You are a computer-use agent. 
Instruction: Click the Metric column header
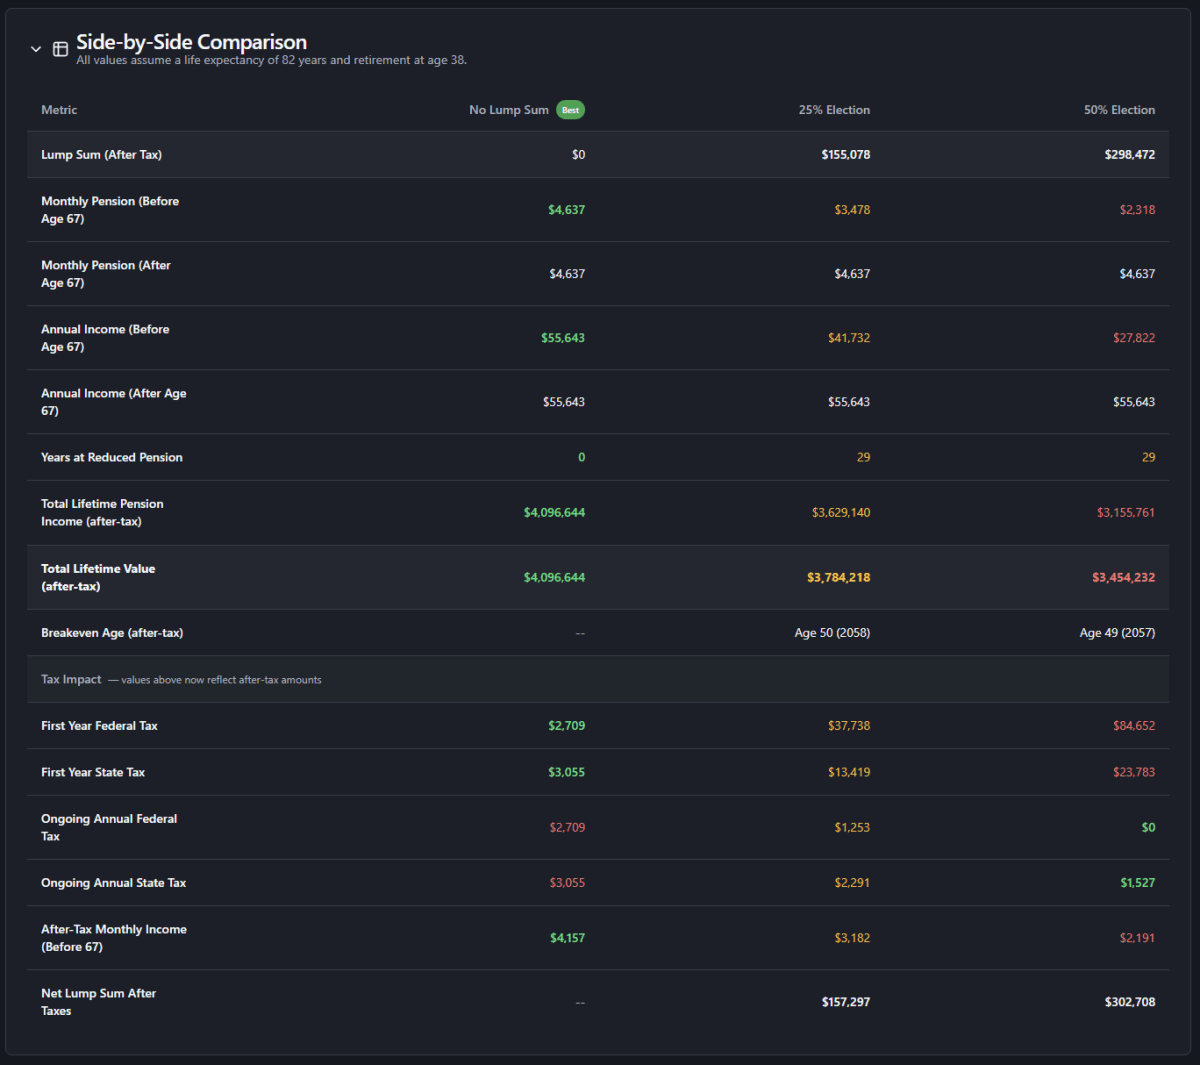pyautogui.click(x=59, y=110)
